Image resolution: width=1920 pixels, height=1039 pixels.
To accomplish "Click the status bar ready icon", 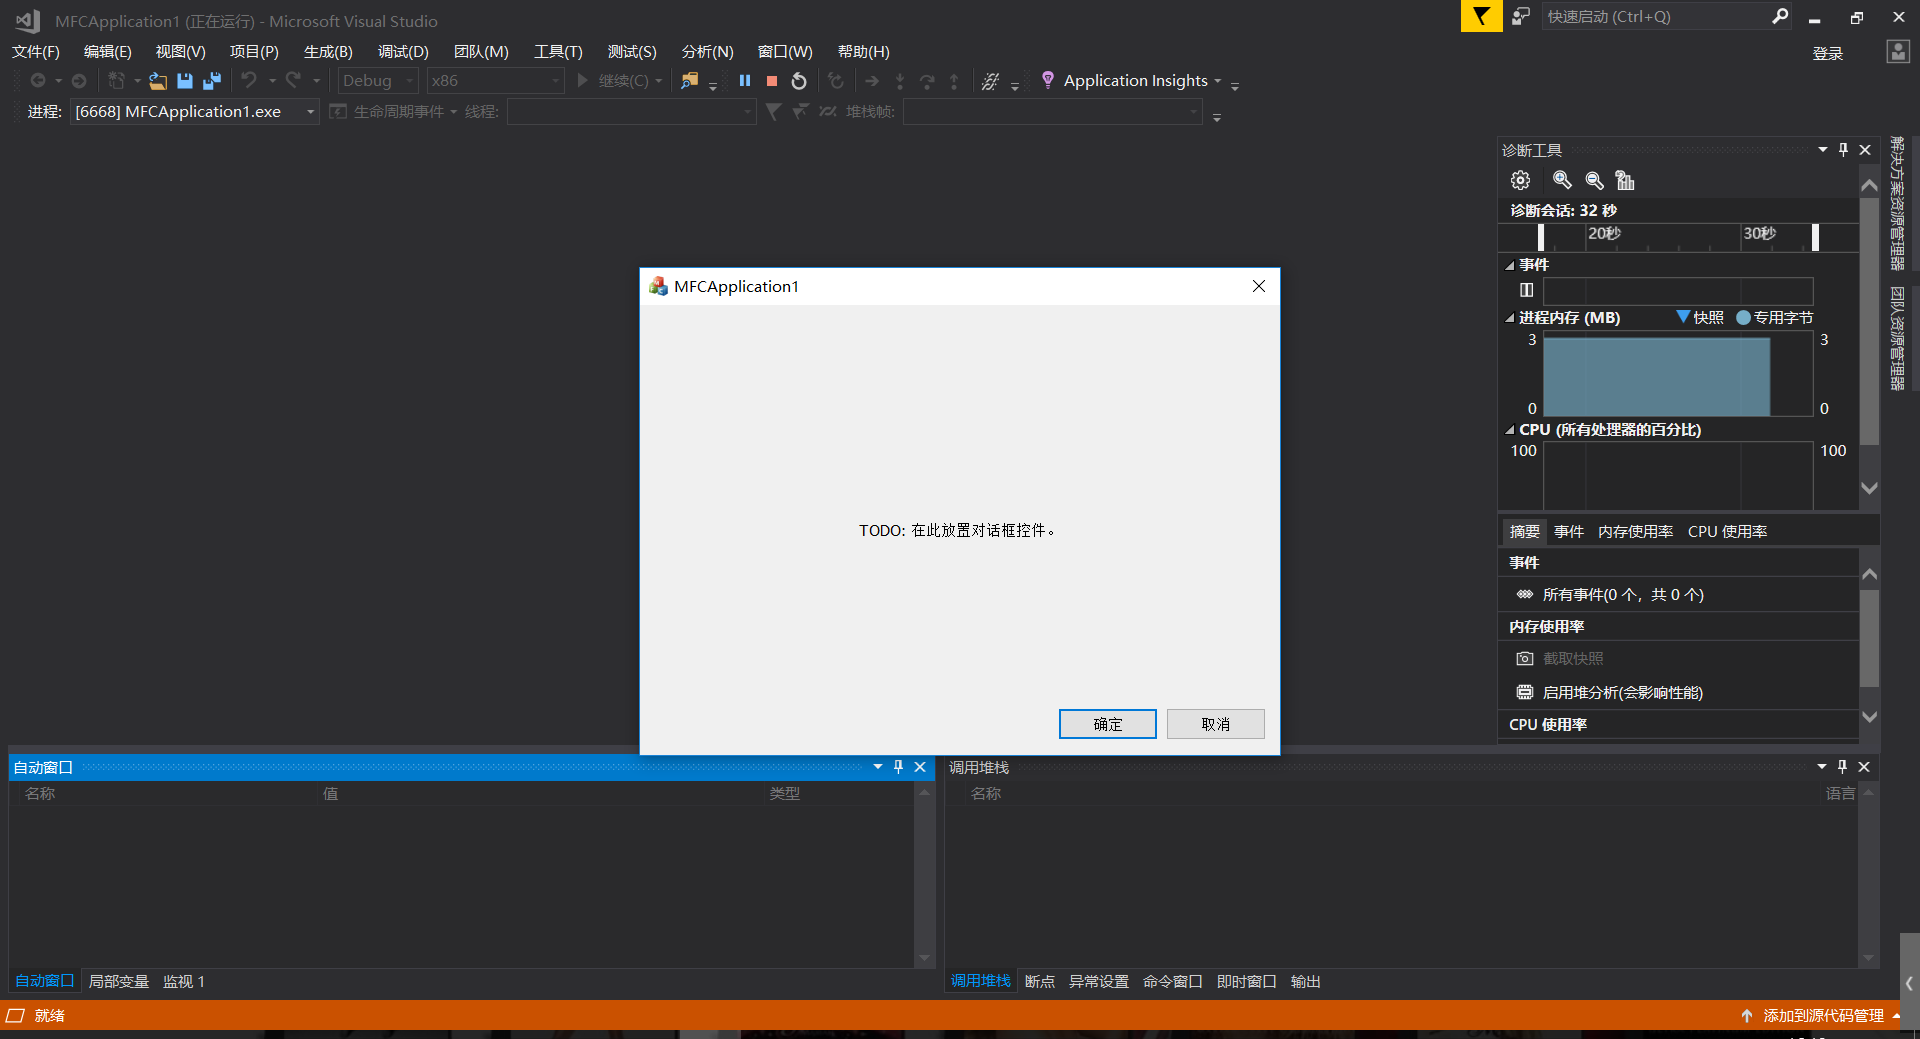I will (x=15, y=1015).
